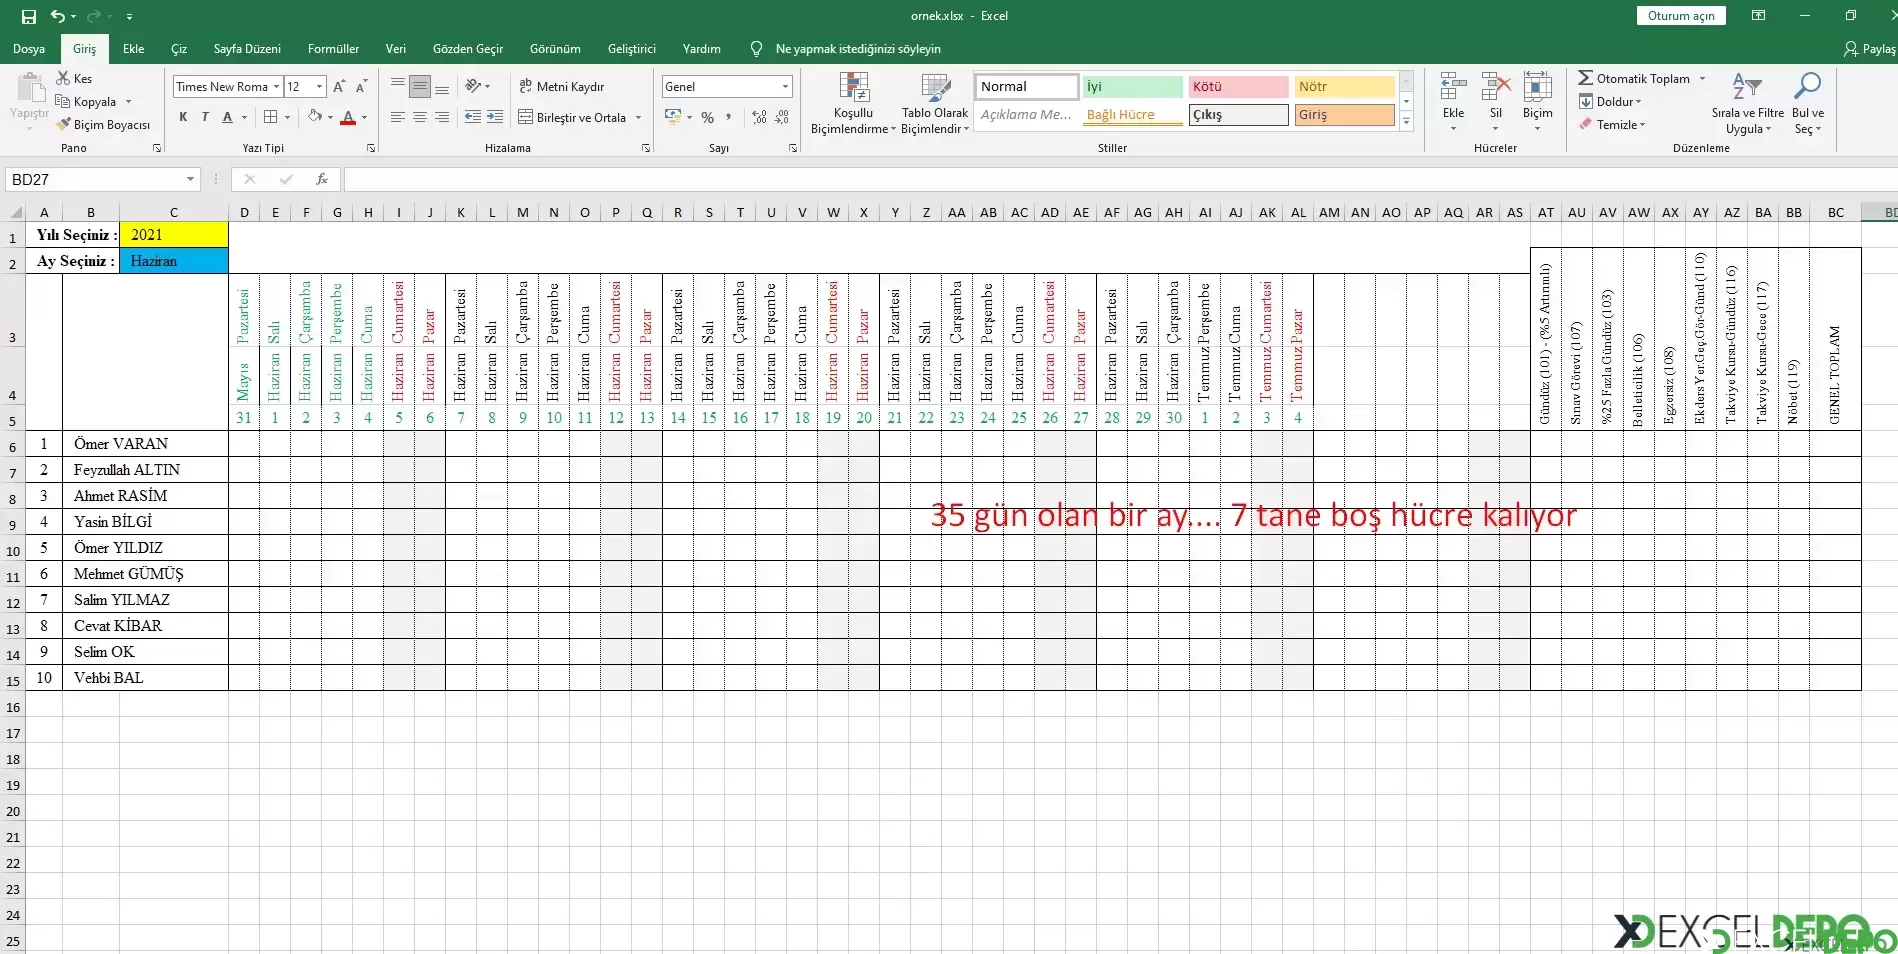Open Biçim format cells menu
This screenshot has width=1898, height=954.
1537,100
